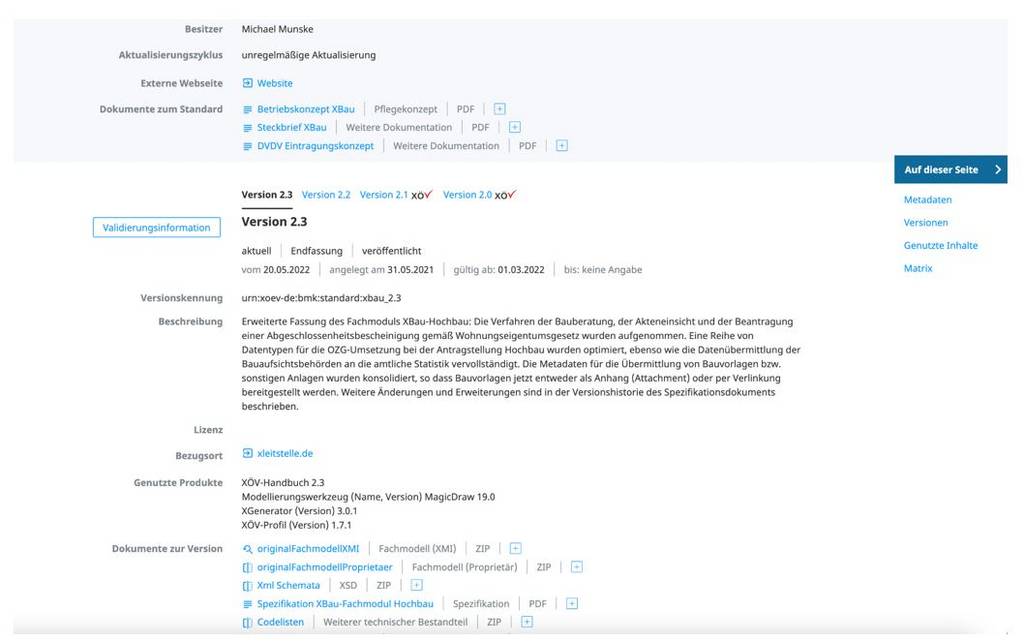Switch to the Version 2.2 tab
Screen dimensions: 1024x641
[x=328, y=195]
